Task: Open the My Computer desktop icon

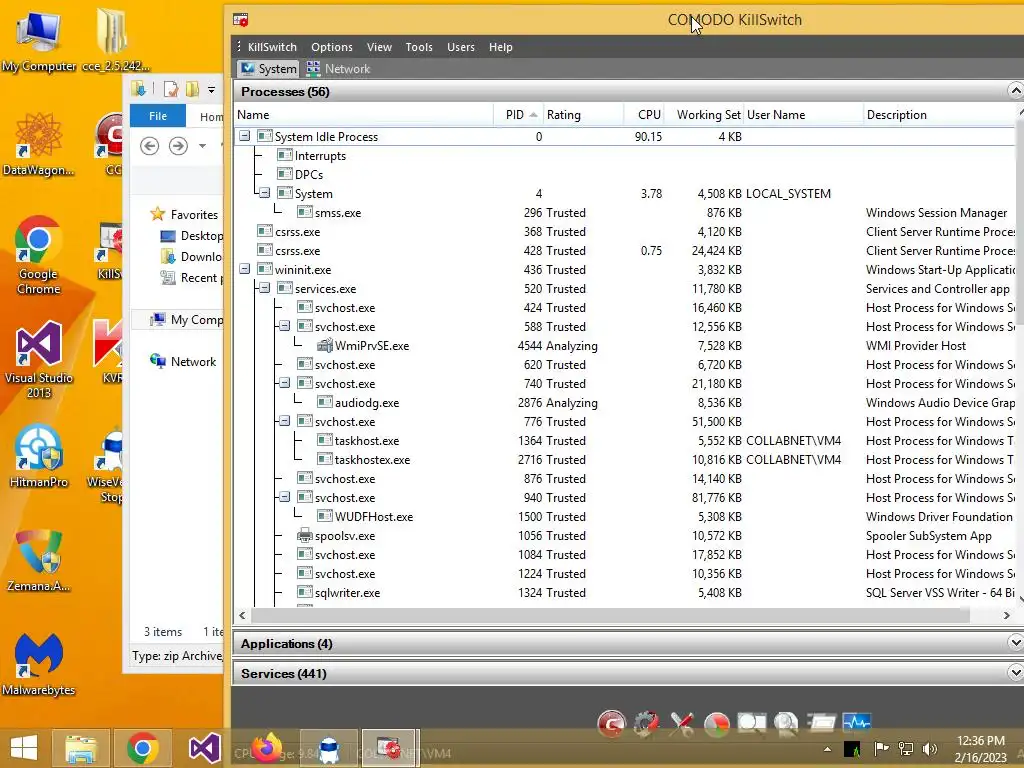Action: coord(39,40)
